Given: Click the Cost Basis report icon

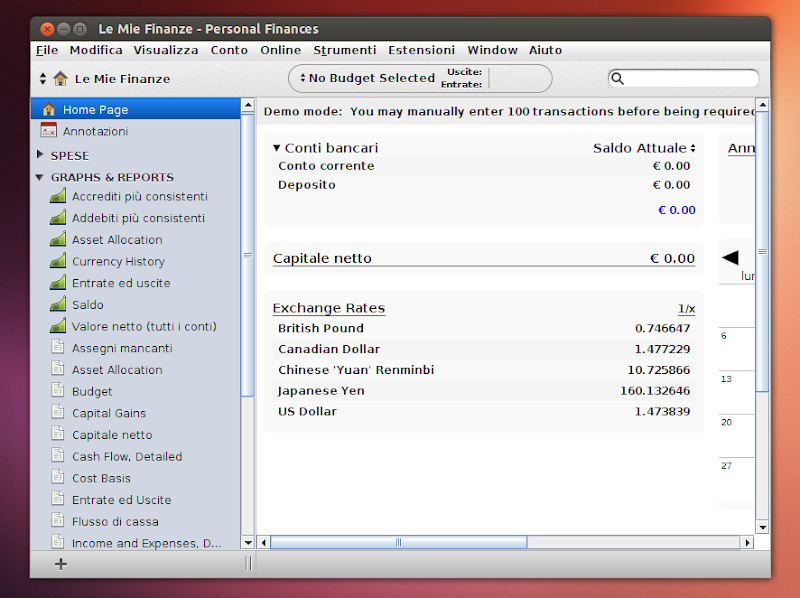Looking at the screenshot, I should (58, 477).
